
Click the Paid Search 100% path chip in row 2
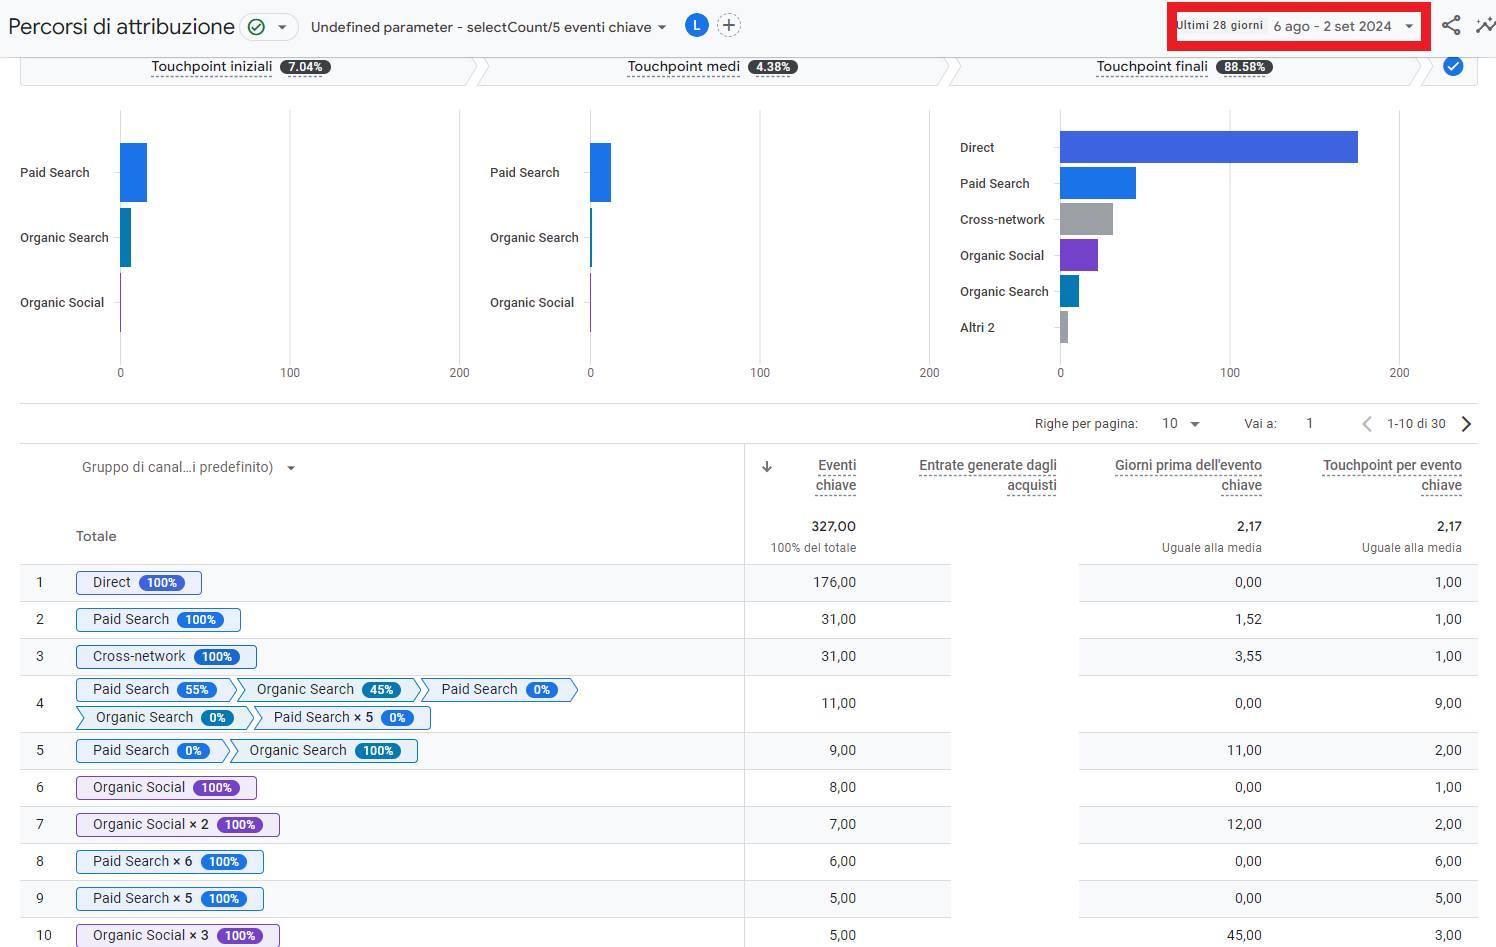158,620
